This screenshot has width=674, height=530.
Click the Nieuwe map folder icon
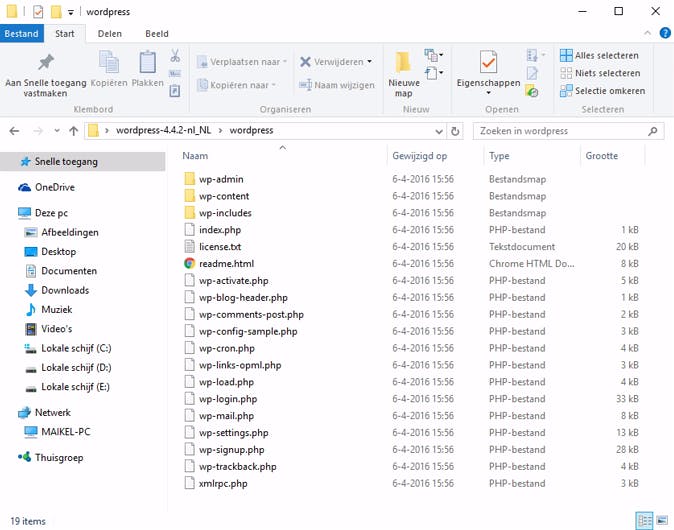tap(403, 61)
